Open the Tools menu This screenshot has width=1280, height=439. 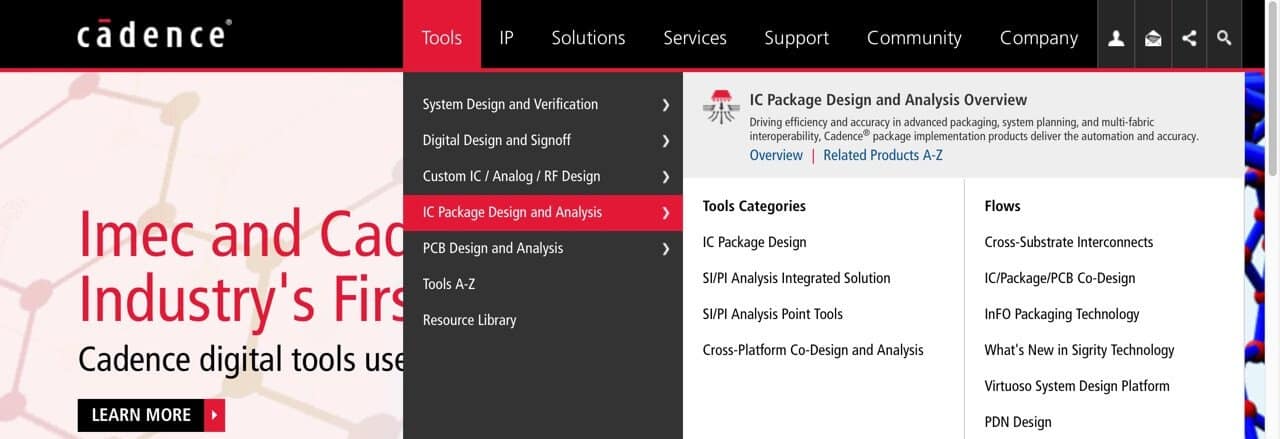click(442, 38)
